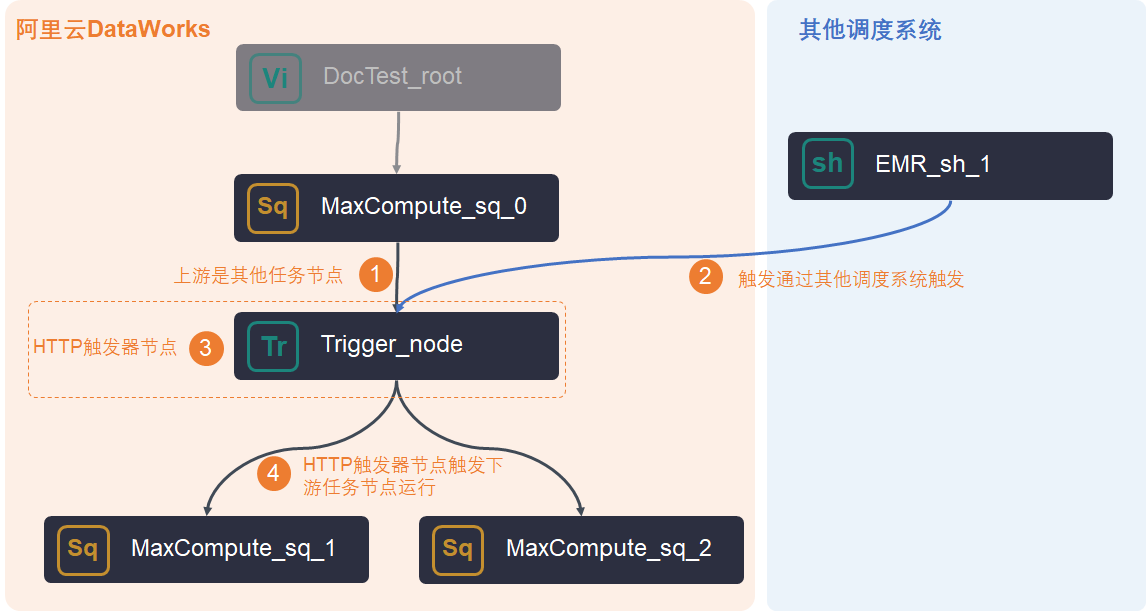Click the 上游是其他任务节点 label
The image size is (1146, 611).
(258, 276)
